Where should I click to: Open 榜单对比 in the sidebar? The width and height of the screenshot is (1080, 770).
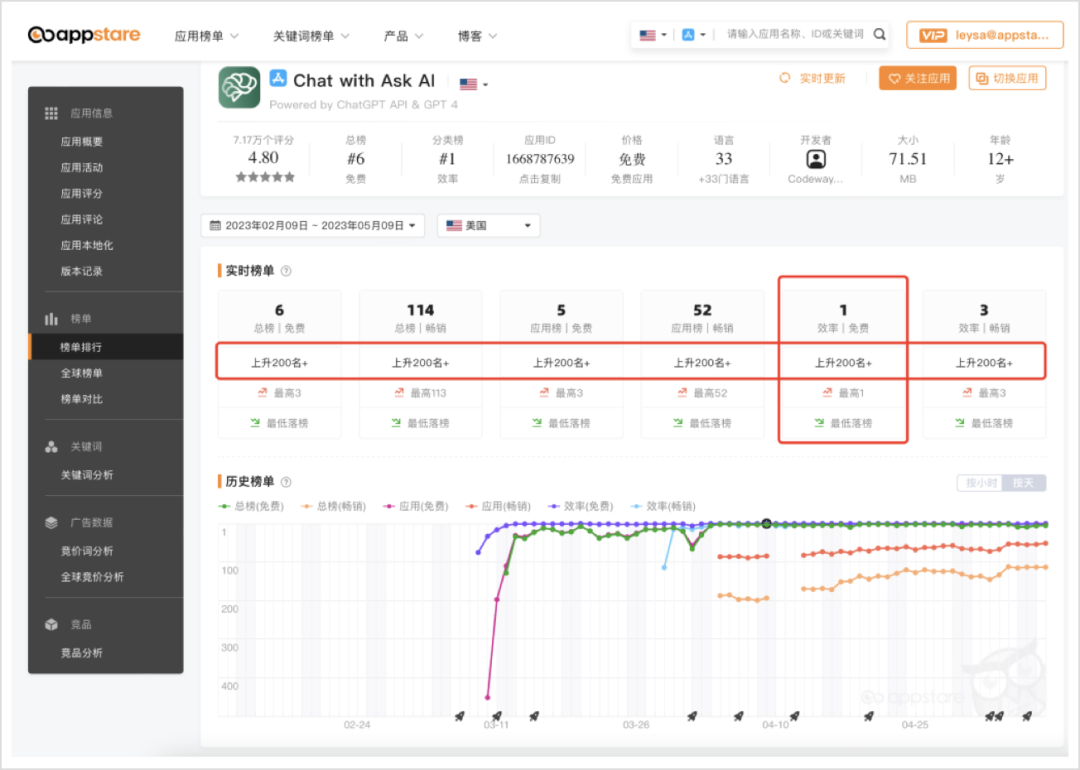click(x=81, y=399)
